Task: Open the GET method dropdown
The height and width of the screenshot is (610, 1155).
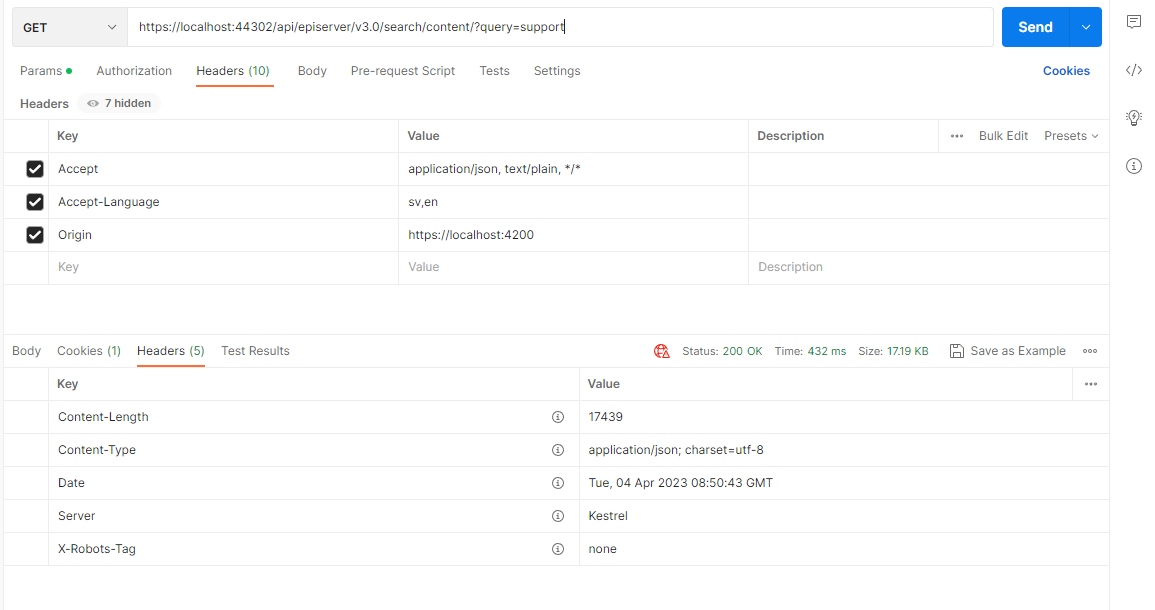Action: 69,28
